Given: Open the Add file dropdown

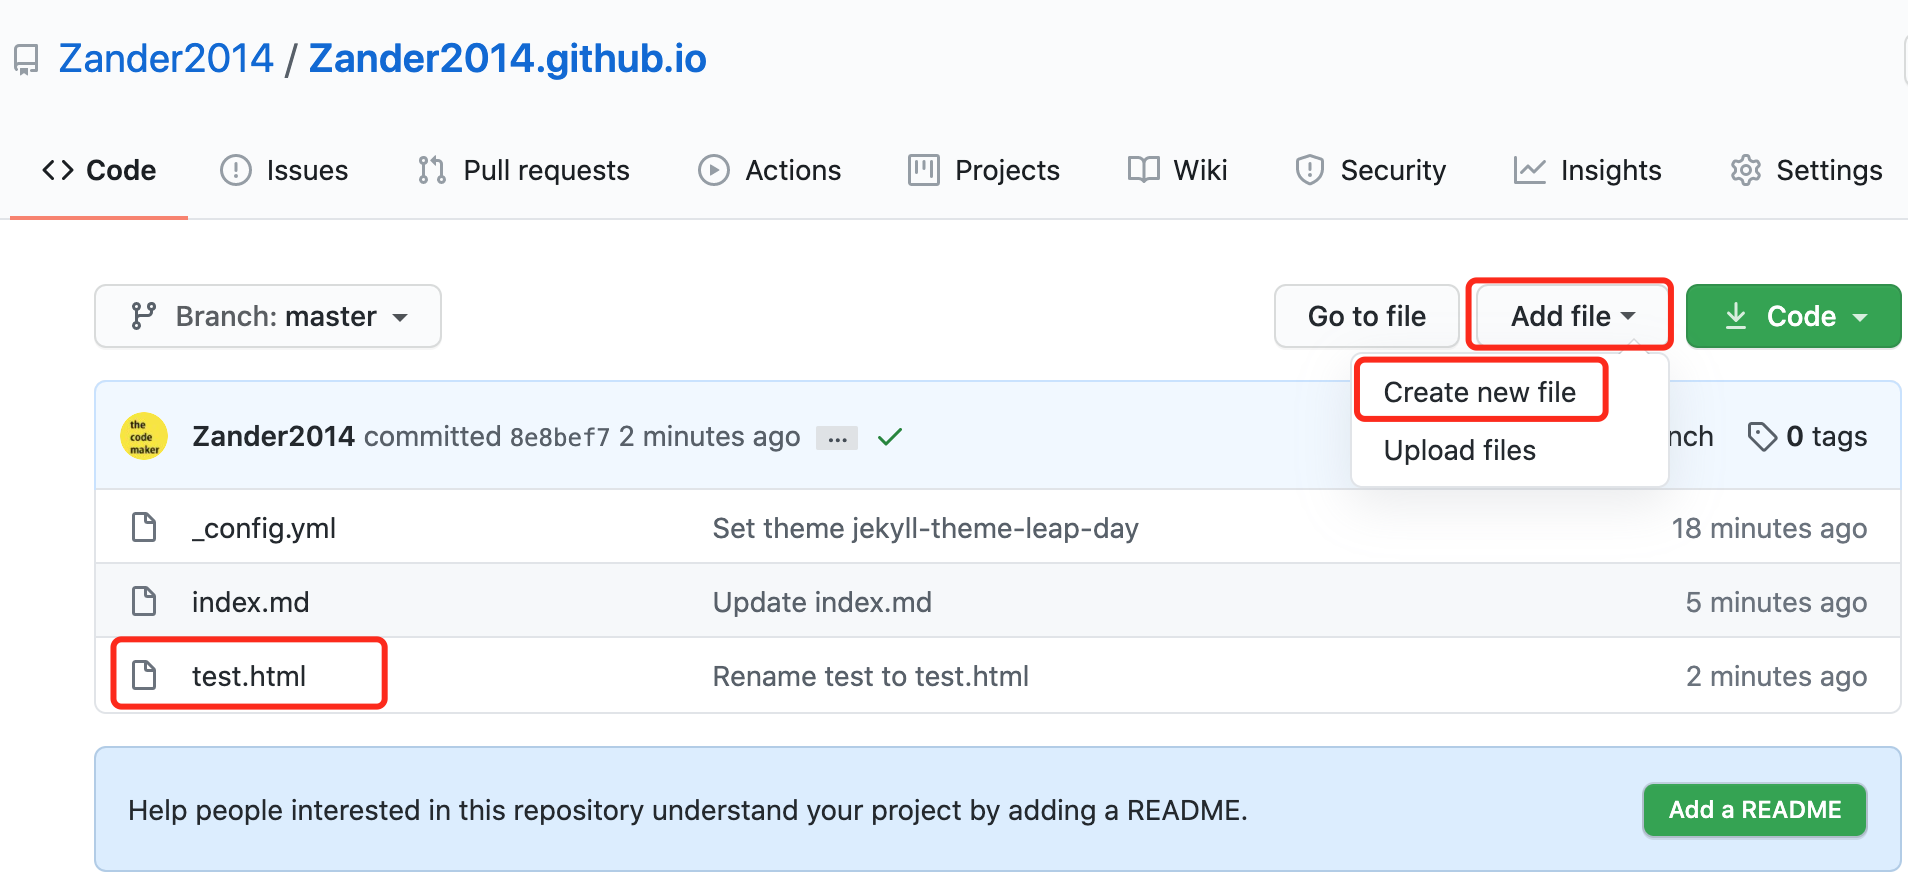Looking at the screenshot, I should pyautogui.click(x=1570, y=316).
